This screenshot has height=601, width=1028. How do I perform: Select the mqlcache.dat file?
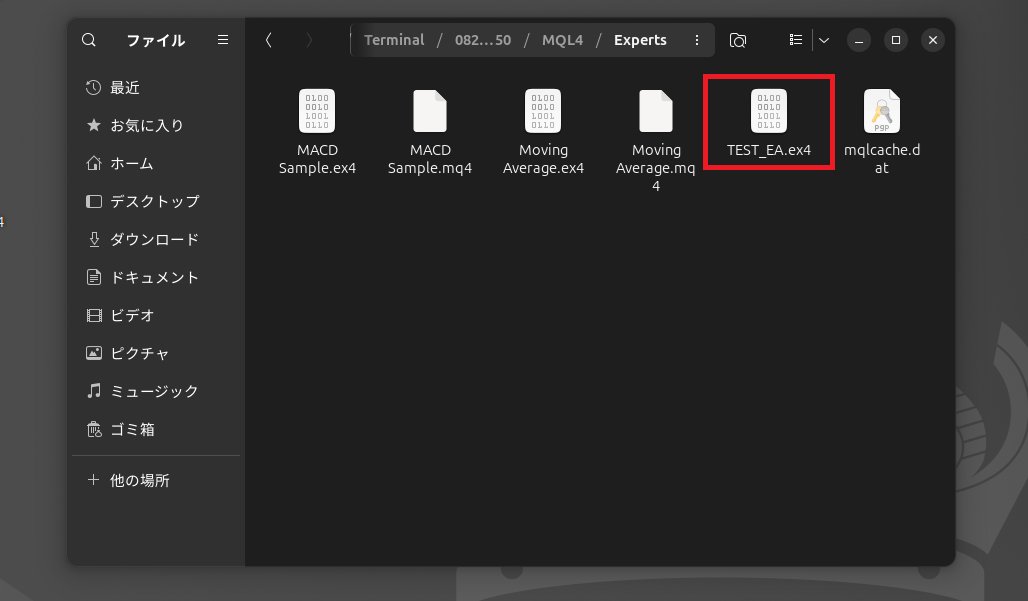pos(881,131)
